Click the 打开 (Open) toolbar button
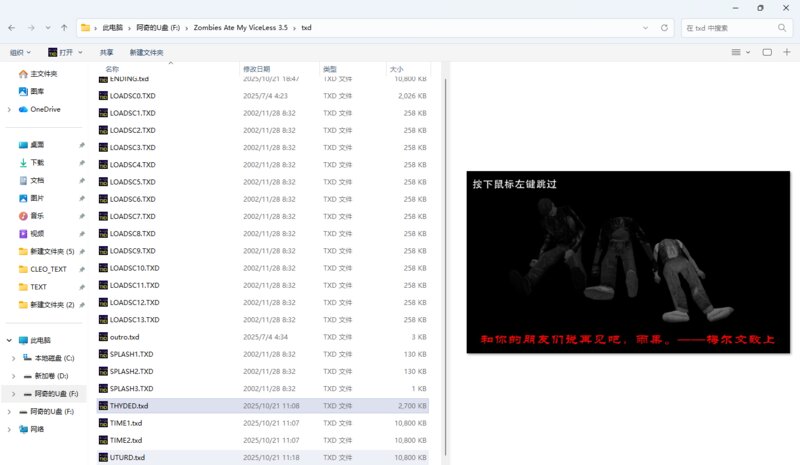The height and width of the screenshot is (465, 800). tap(63, 51)
